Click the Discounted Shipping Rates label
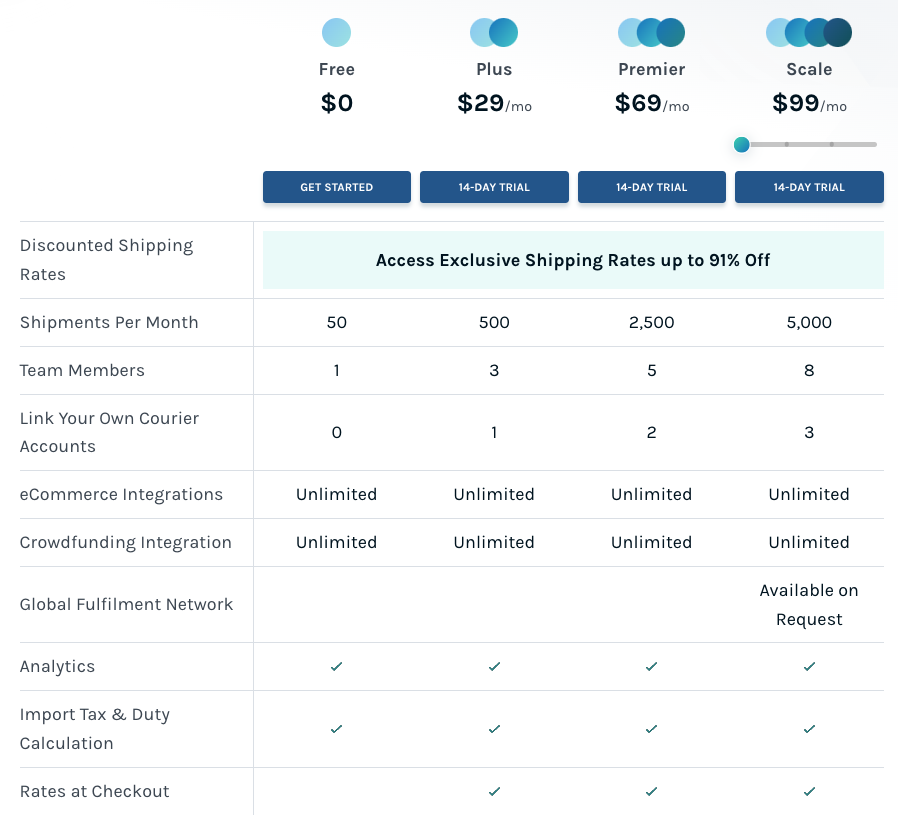898x815 pixels. pyautogui.click(x=106, y=260)
